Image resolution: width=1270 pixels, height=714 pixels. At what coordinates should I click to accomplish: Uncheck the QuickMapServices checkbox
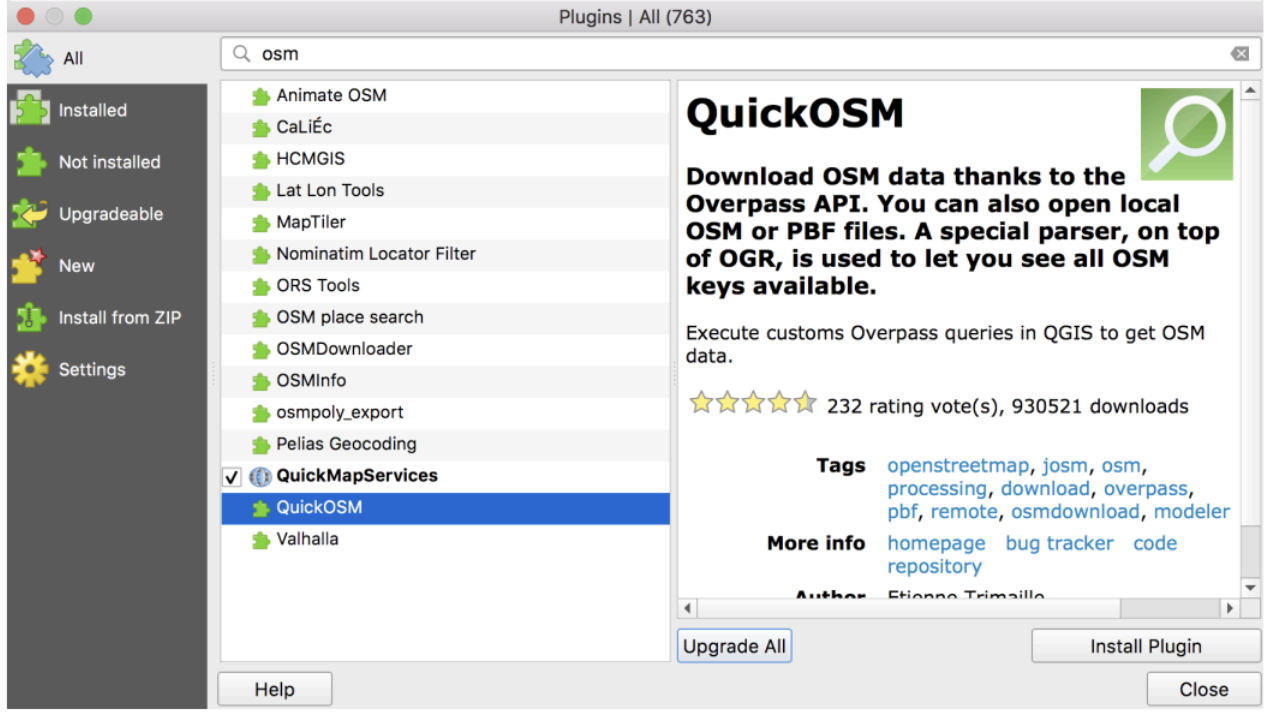(x=232, y=477)
